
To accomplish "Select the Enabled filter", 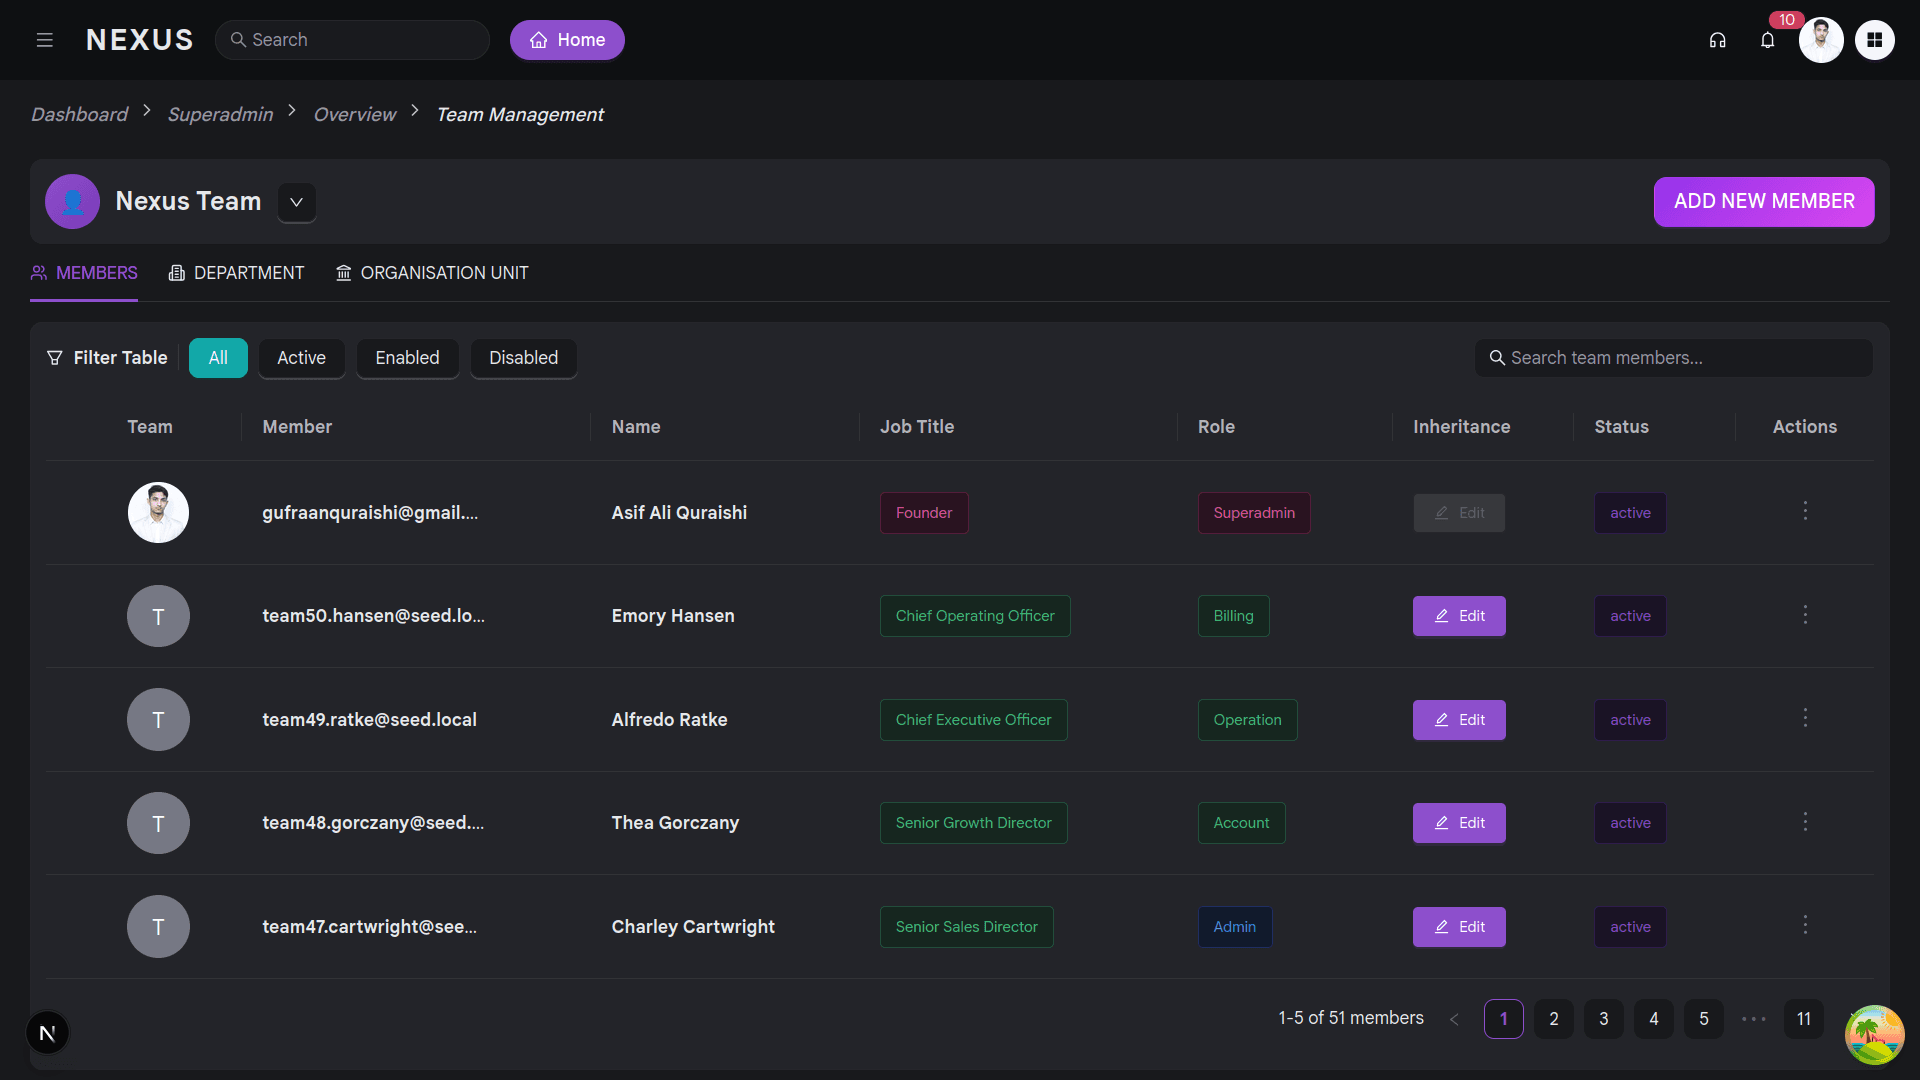I will [x=407, y=358].
